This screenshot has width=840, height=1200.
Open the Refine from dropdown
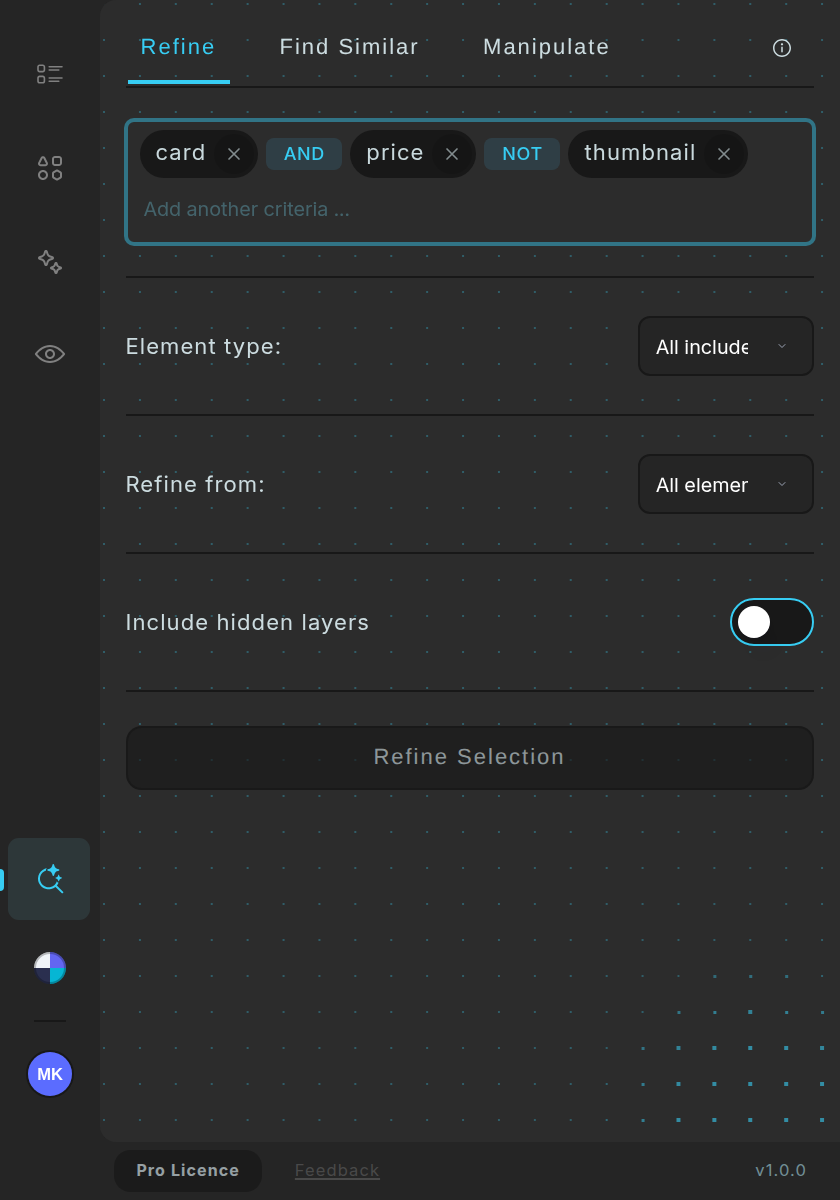point(726,484)
